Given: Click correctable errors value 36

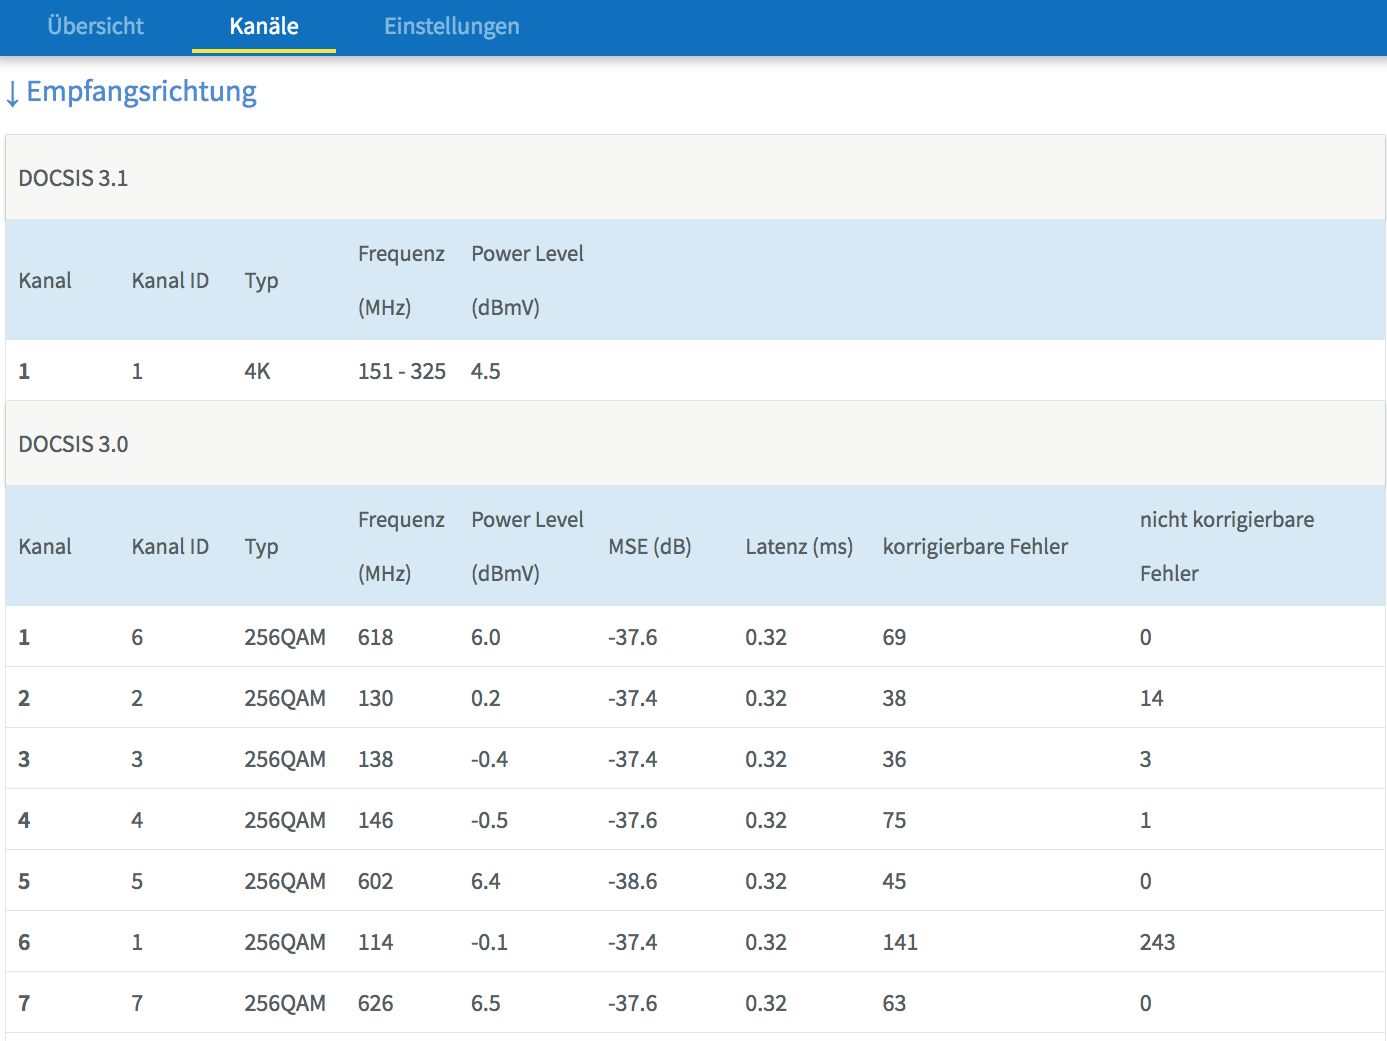Looking at the screenshot, I should pos(894,759).
